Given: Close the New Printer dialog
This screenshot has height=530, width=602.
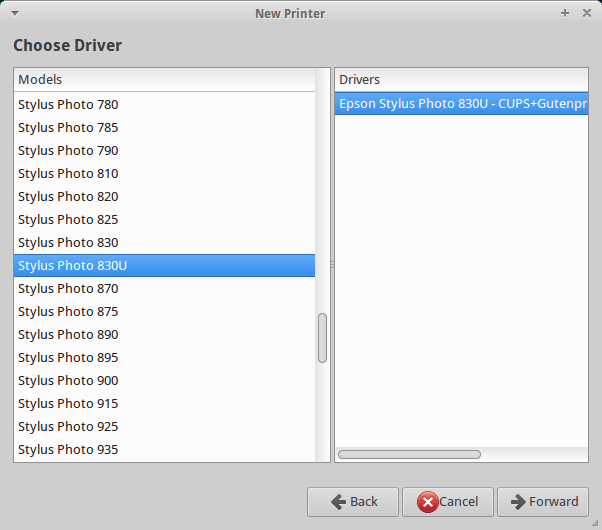Looking at the screenshot, I should tap(587, 13).
